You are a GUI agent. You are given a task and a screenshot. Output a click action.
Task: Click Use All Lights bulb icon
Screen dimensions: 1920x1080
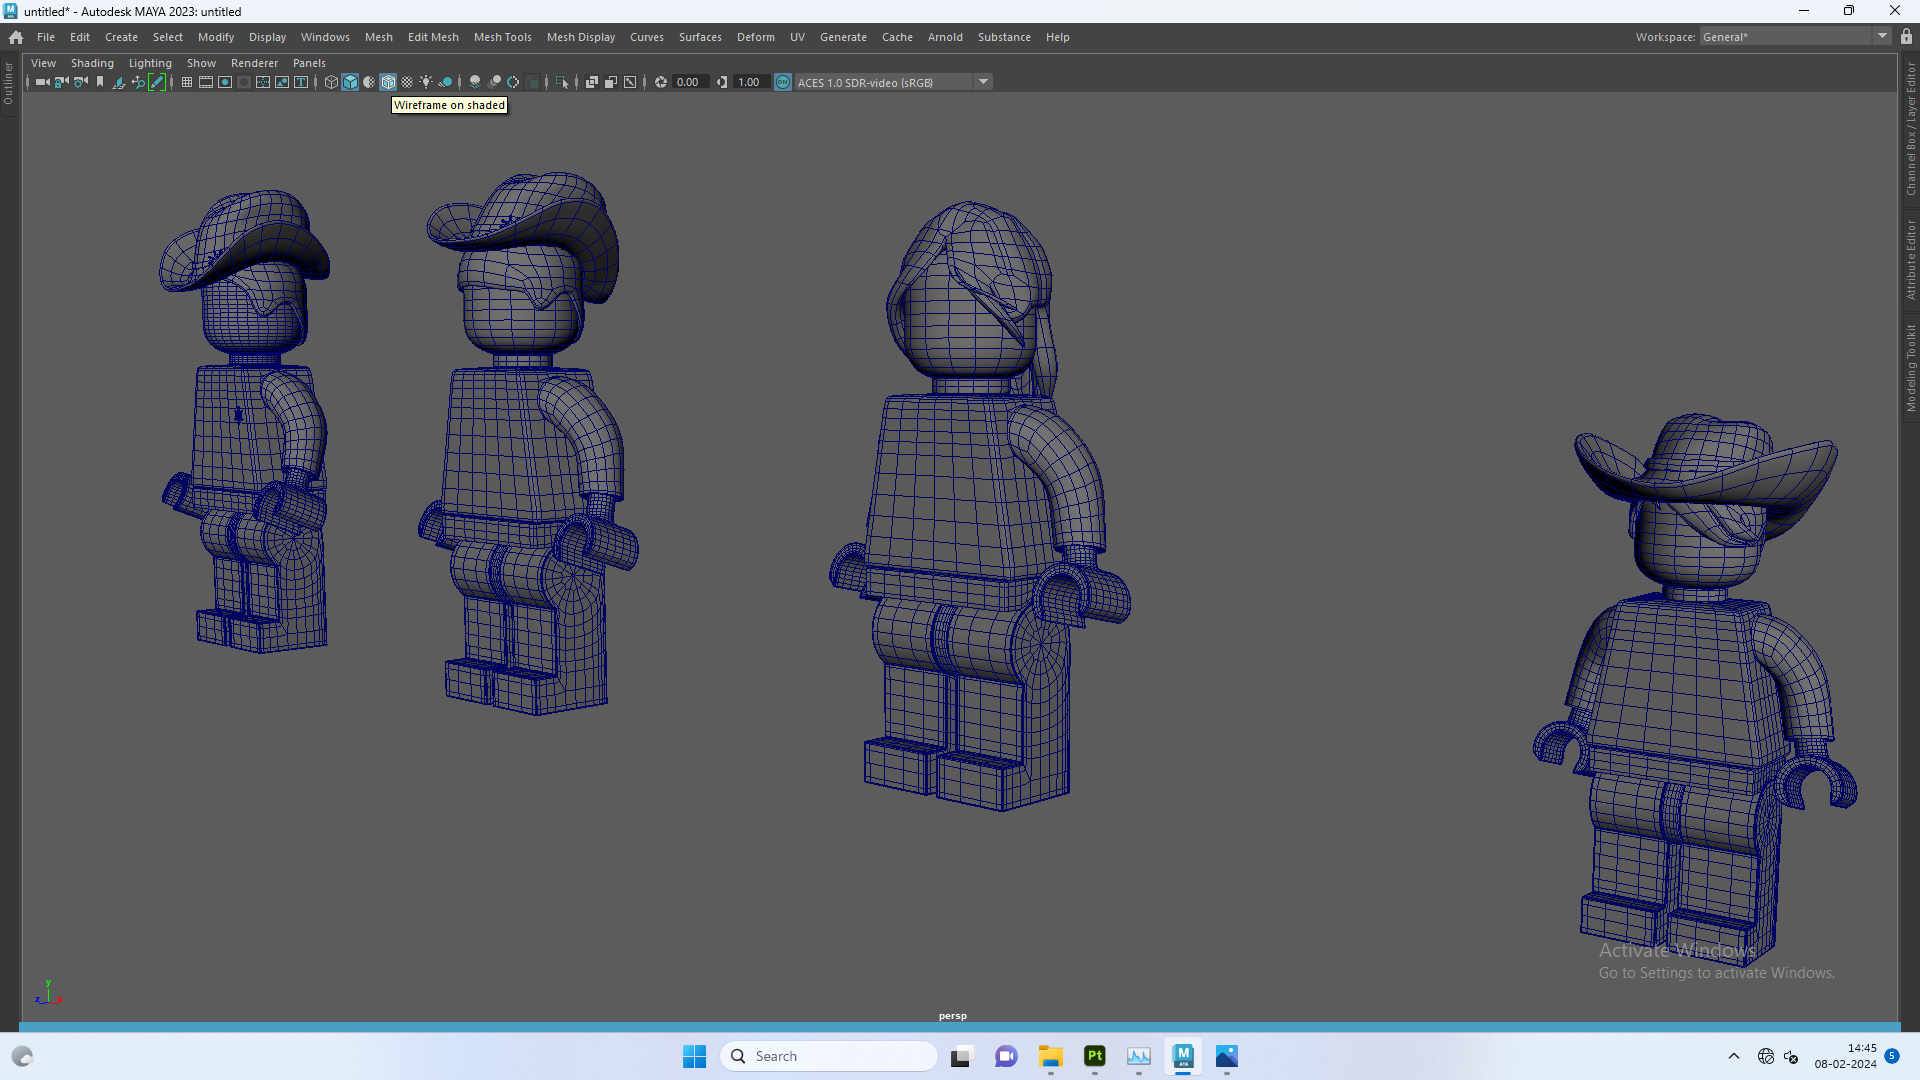coord(426,82)
